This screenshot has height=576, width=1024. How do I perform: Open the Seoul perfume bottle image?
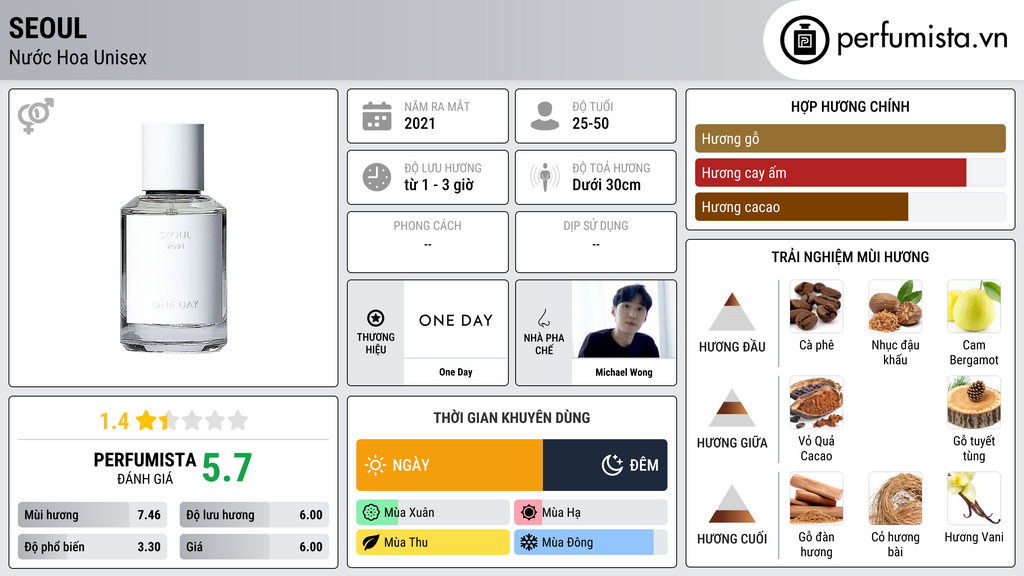coord(174,238)
